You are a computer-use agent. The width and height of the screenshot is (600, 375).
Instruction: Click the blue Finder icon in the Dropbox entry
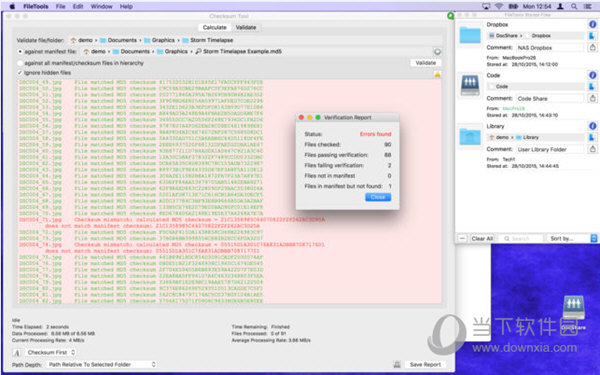click(x=592, y=36)
